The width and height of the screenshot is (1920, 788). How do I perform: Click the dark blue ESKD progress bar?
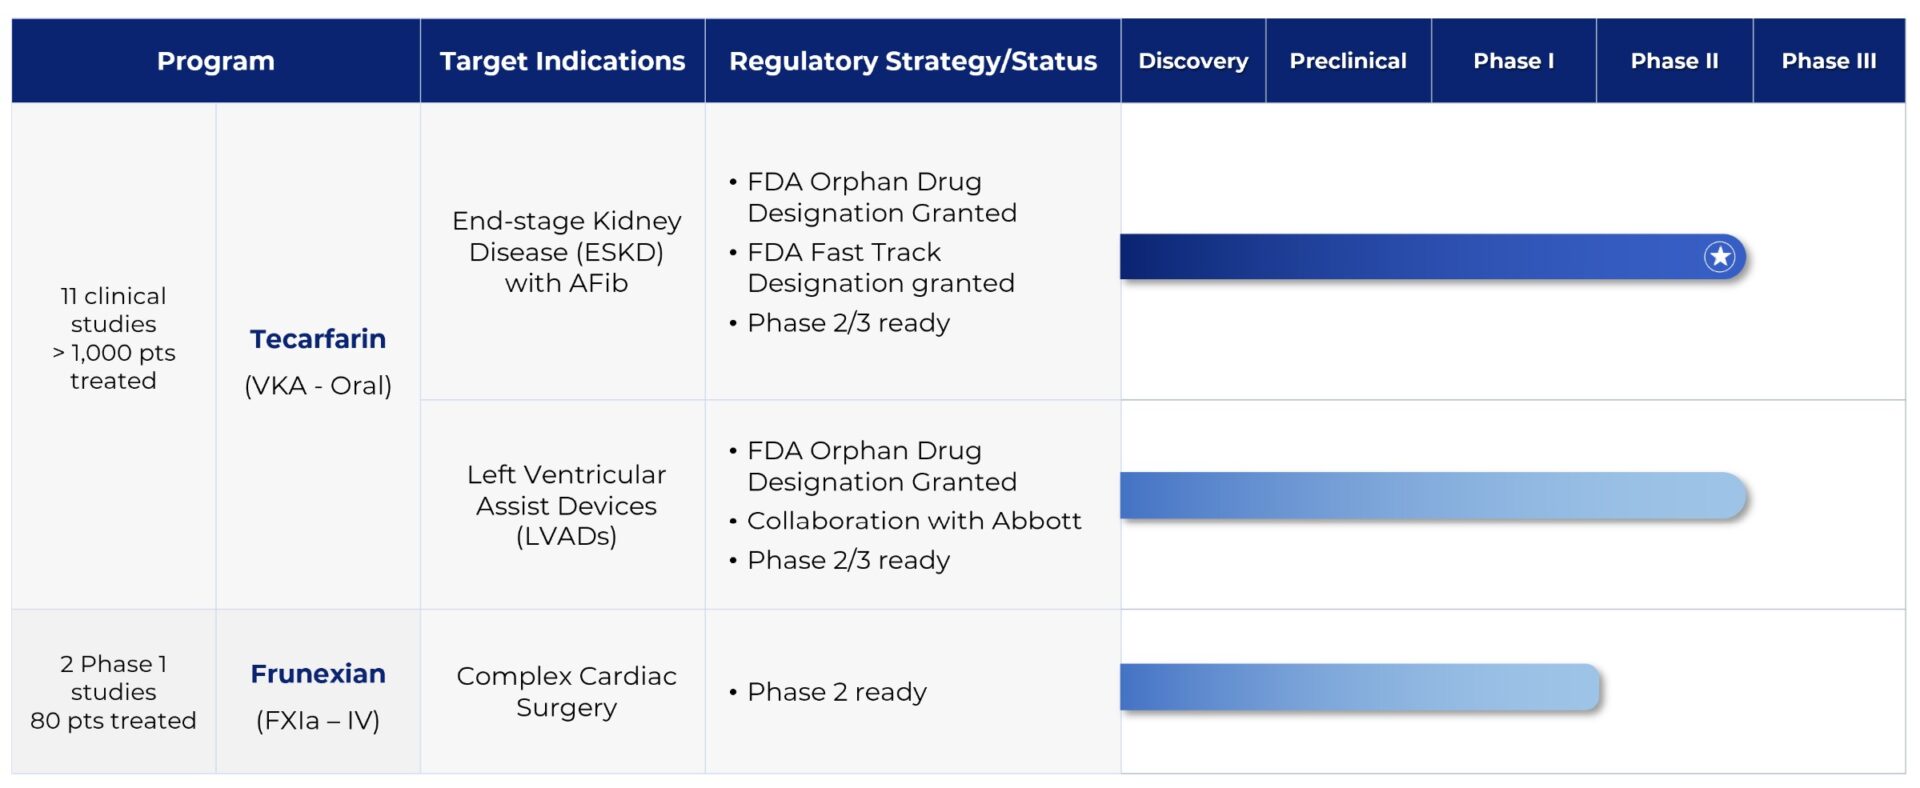pos(1400,257)
